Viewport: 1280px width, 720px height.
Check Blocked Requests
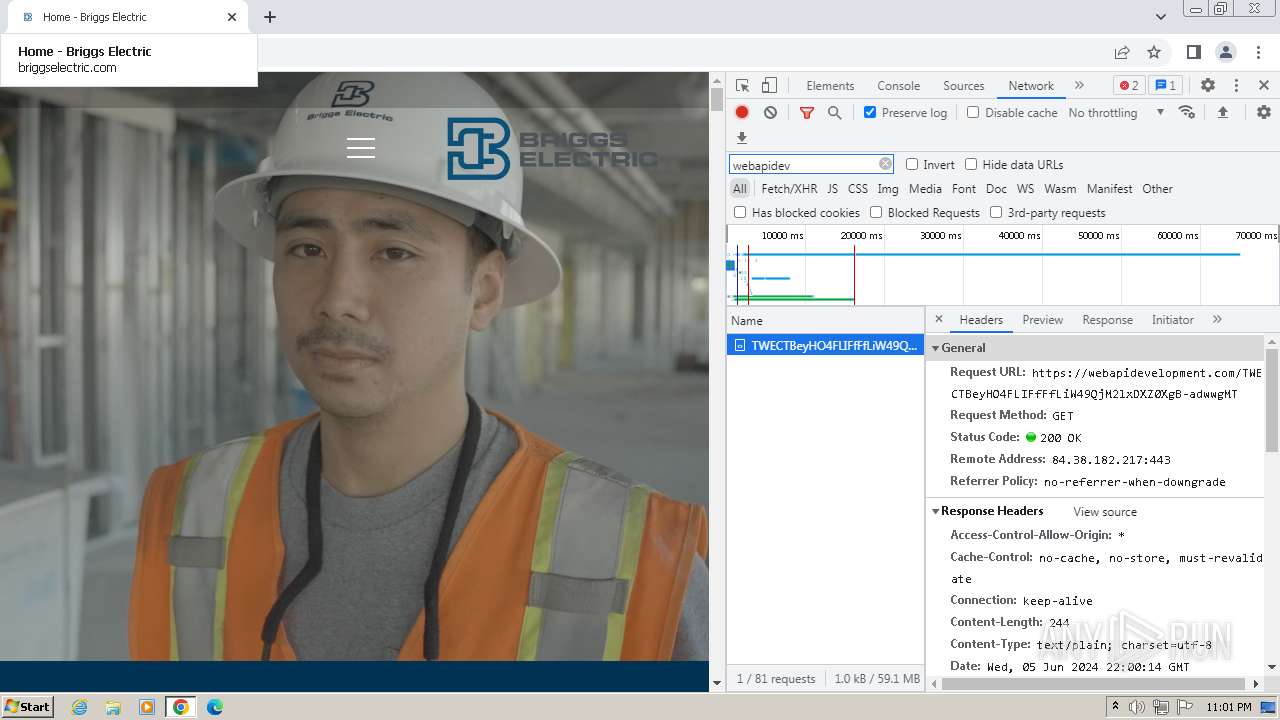tap(876, 212)
